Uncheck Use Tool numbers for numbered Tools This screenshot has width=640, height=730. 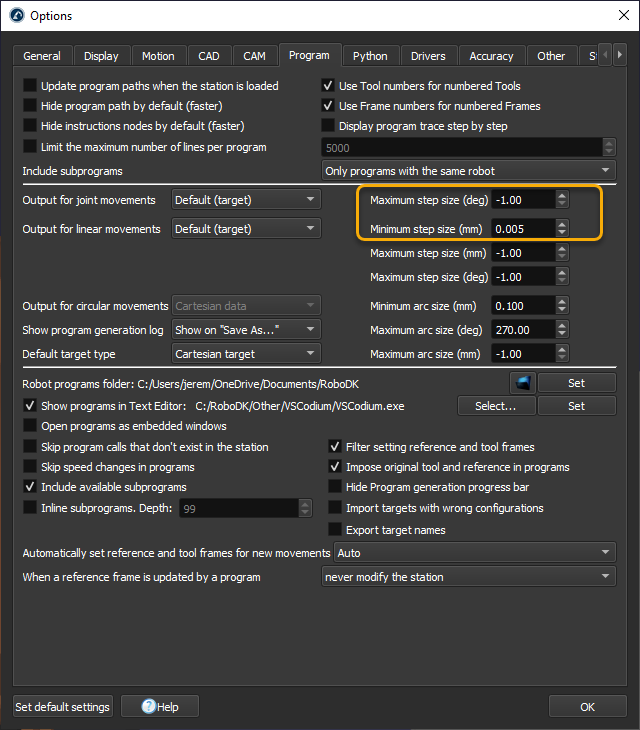pyautogui.click(x=328, y=86)
